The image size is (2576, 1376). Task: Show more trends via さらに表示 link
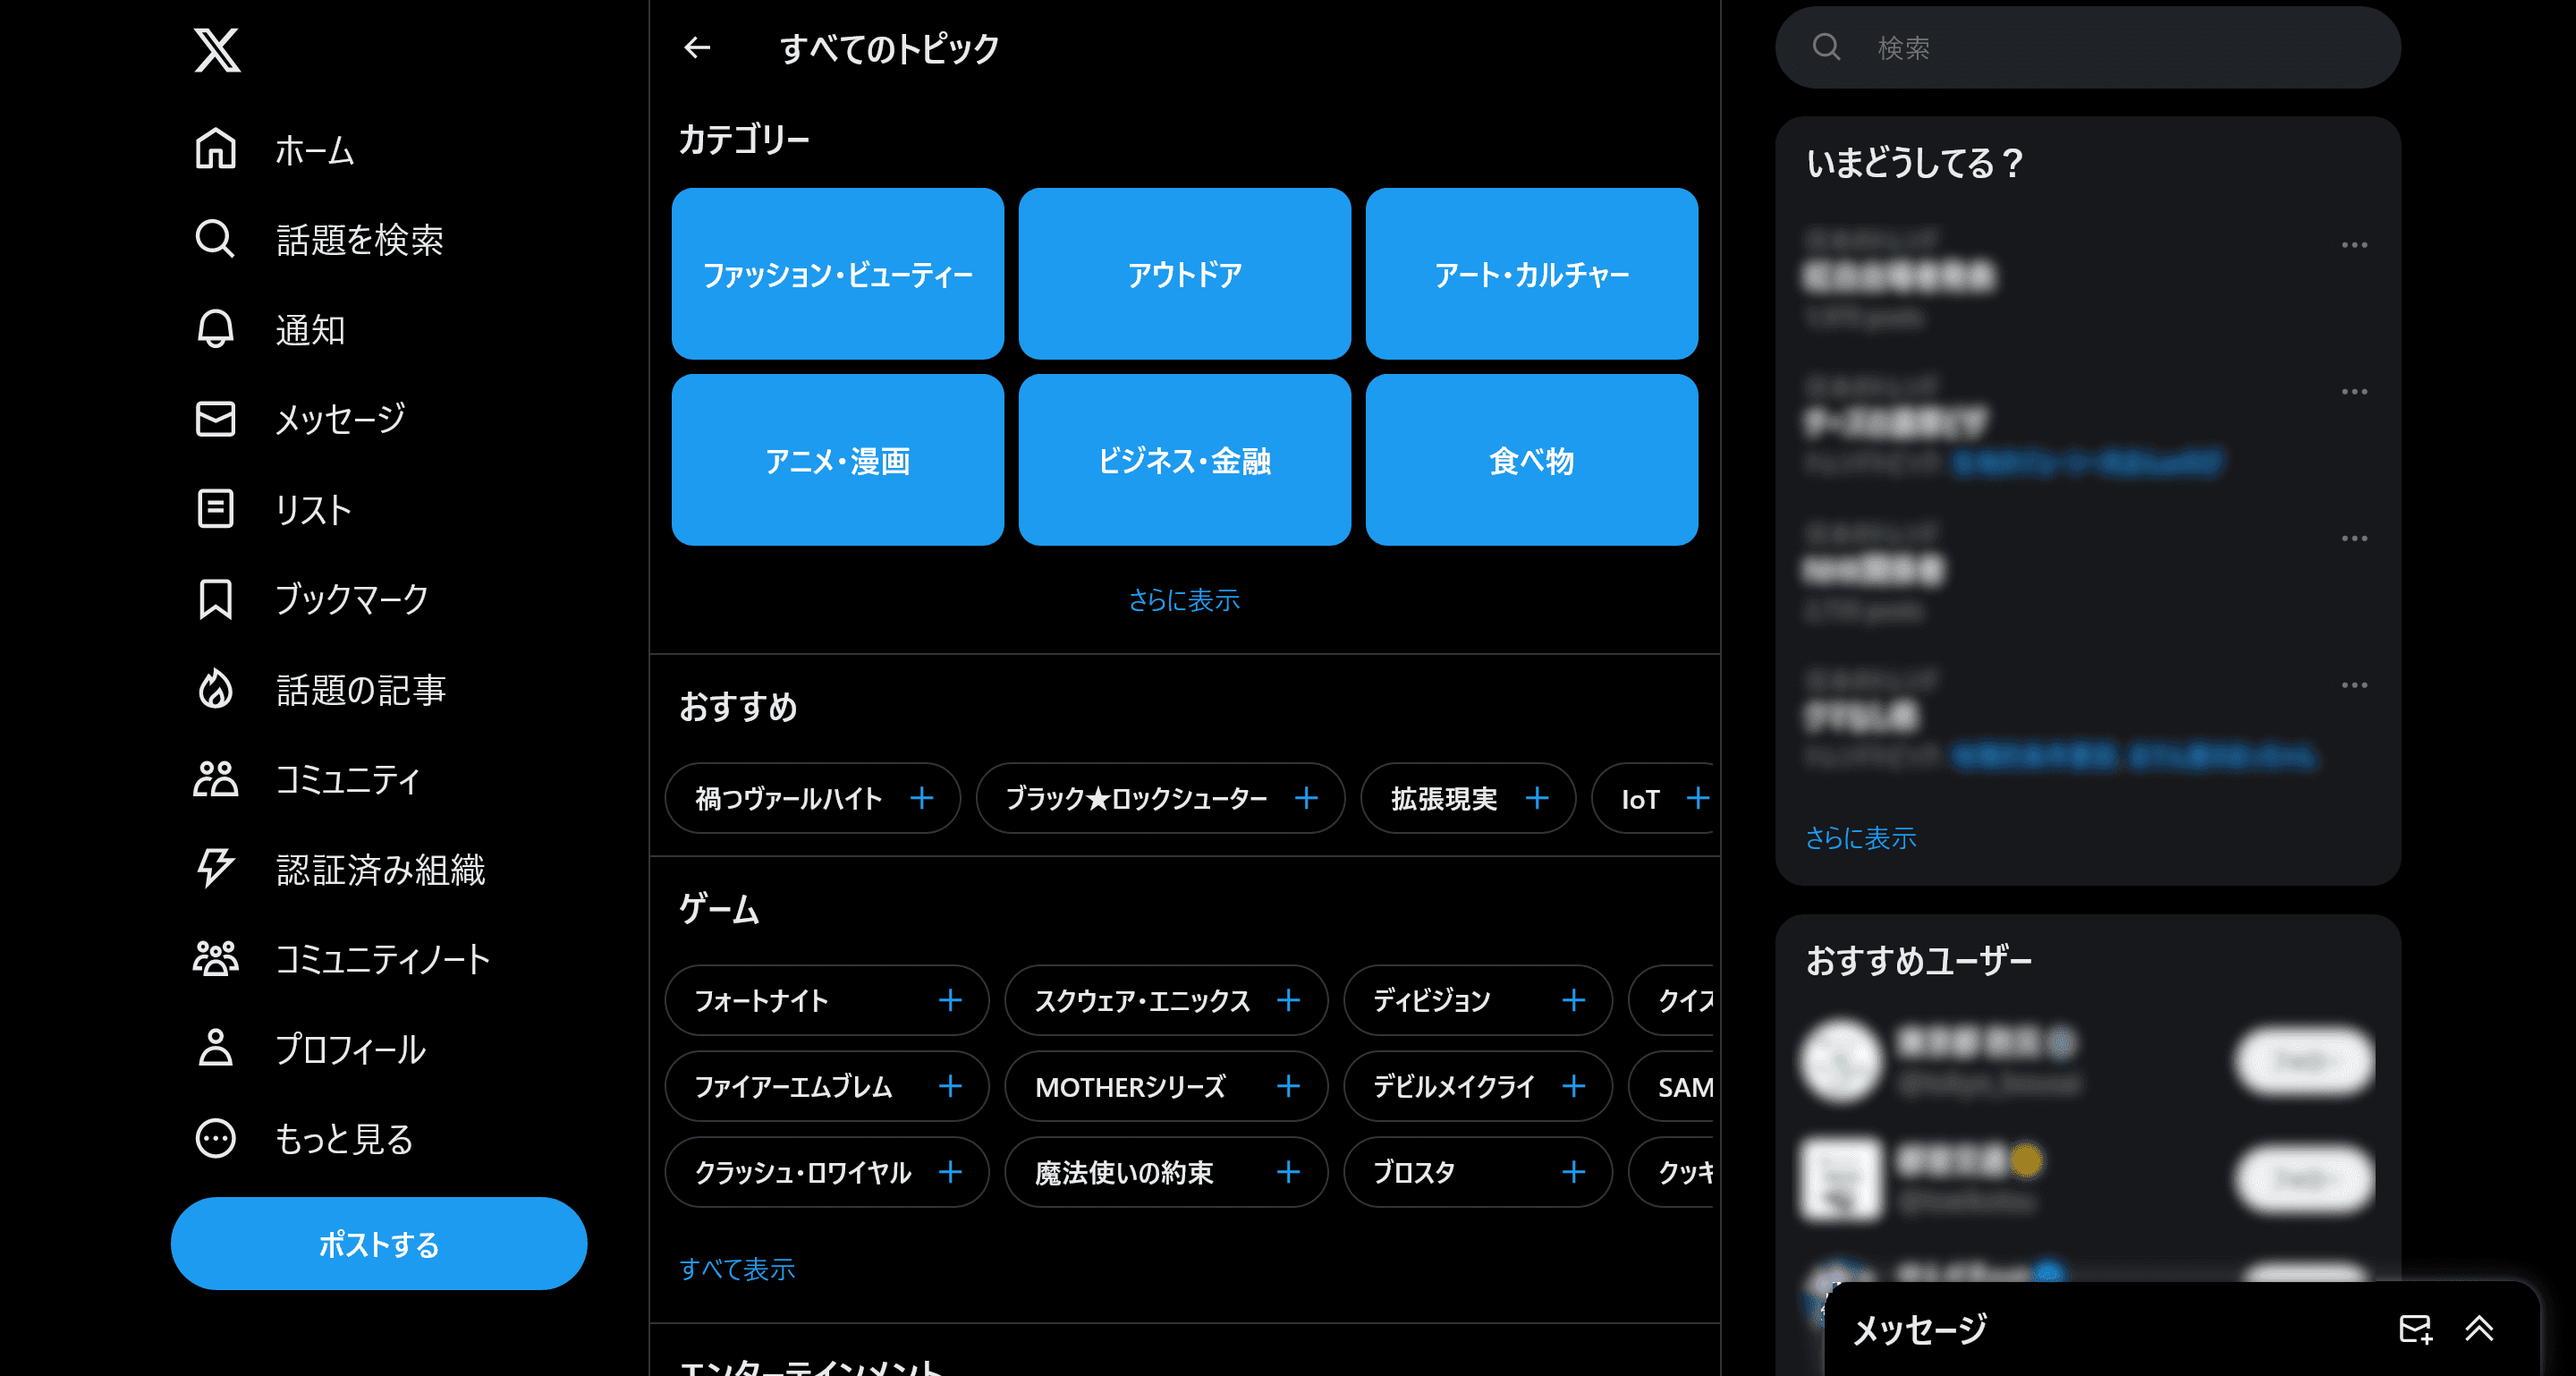(x=1860, y=838)
